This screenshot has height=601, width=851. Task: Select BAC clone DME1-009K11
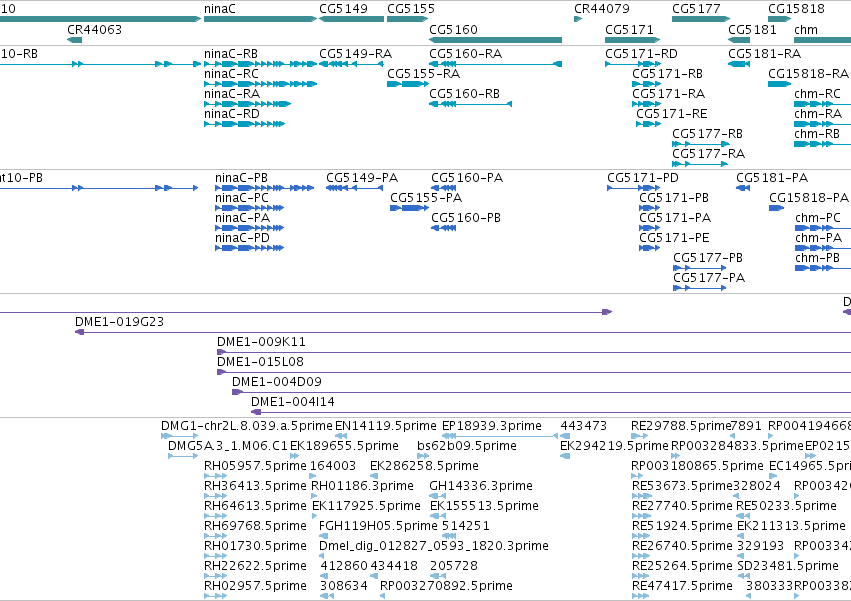(x=534, y=352)
